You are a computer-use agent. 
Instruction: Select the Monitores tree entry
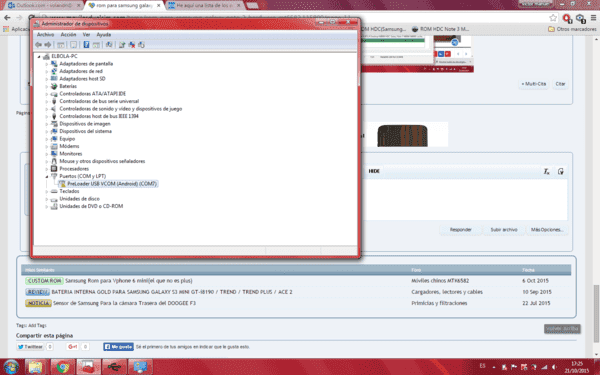click(70, 154)
